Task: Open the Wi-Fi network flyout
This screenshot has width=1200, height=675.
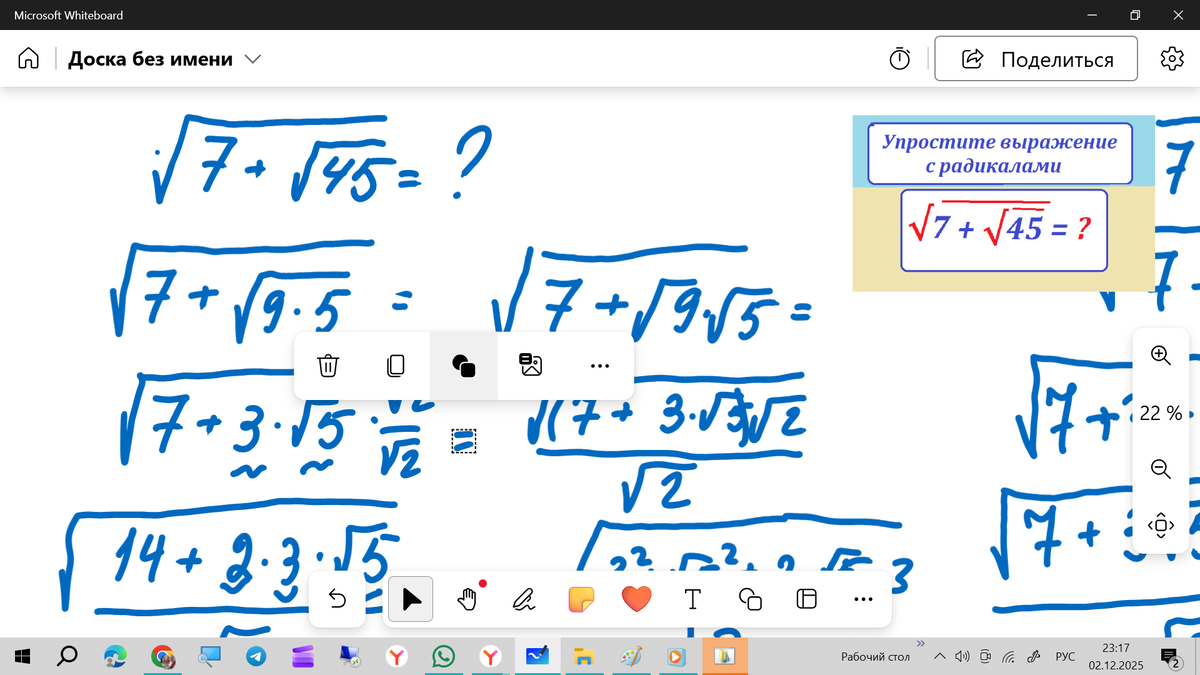Action: tap(1009, 657)
